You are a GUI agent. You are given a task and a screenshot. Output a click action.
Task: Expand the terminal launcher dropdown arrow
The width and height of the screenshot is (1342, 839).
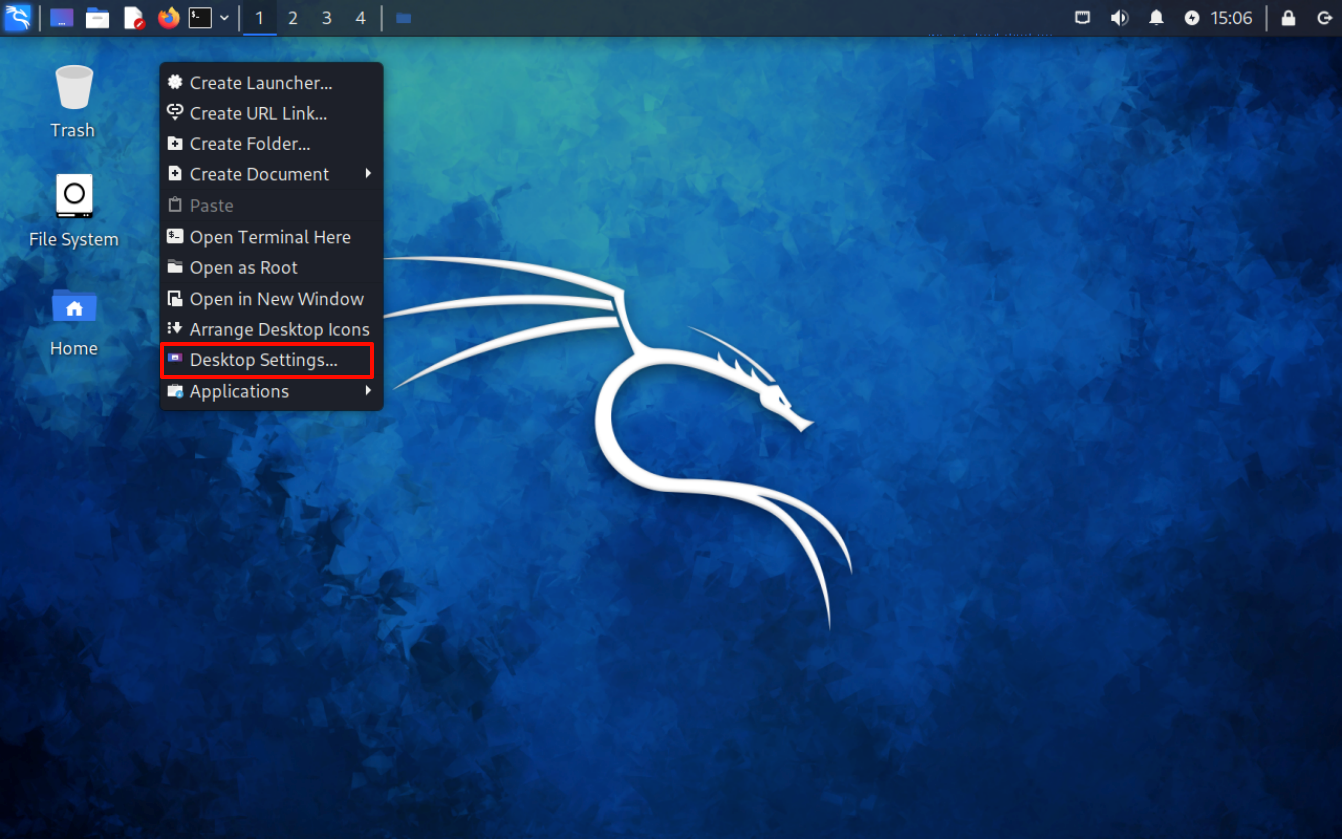click(224, 18)
